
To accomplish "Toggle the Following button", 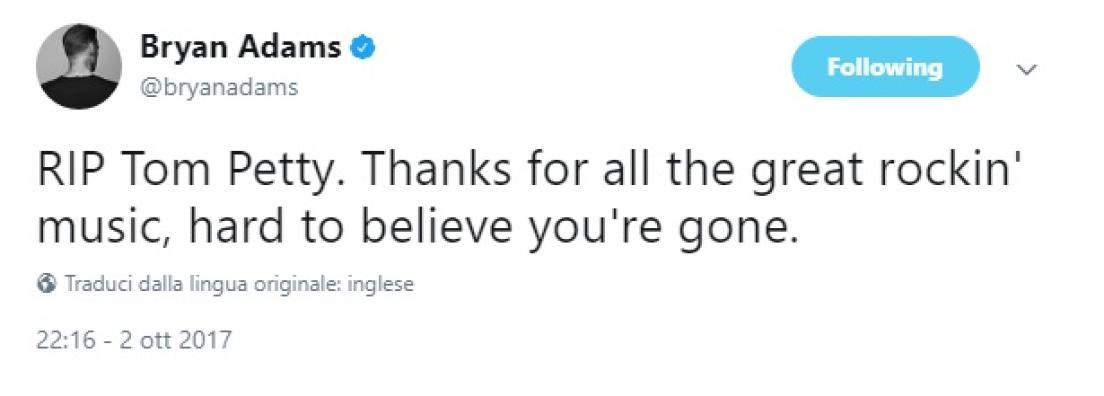I will tap(885, 67).
